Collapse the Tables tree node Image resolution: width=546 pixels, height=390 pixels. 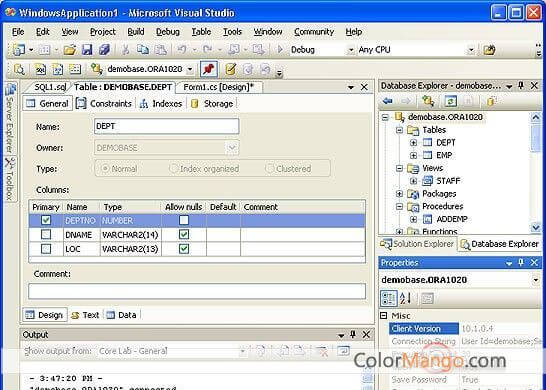pyautogui.click(x=400, y=130)
